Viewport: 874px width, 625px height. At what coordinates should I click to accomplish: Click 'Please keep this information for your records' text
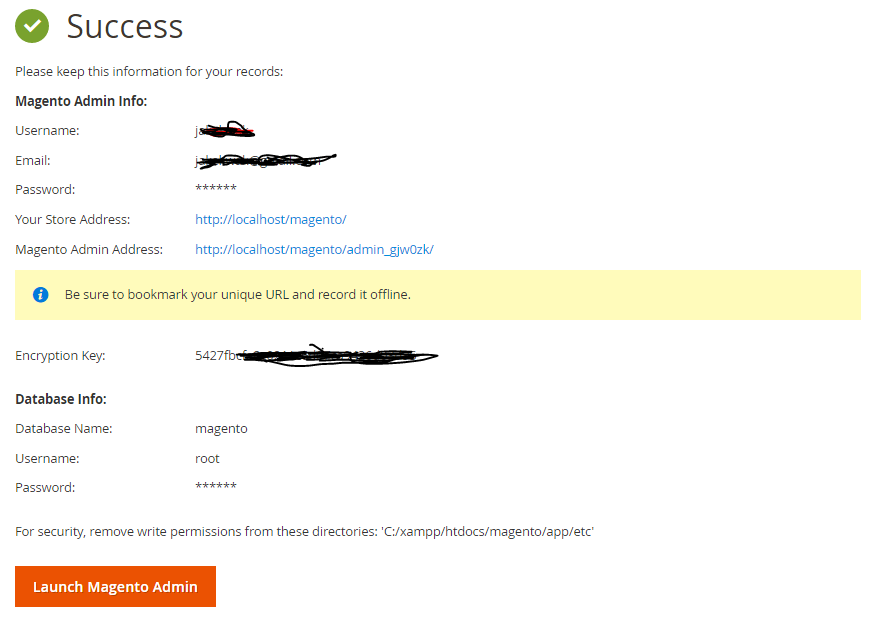point(149,72)
